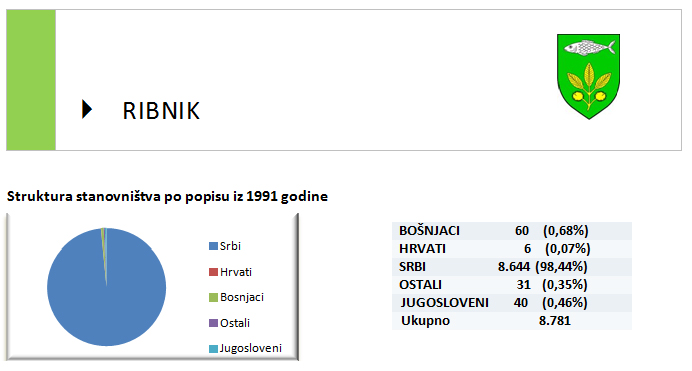The width and height of the screenshot is (692, 371).
Task: Click the Ukupno total 8.781 value
Action: pyautogui.click(x=555, y=321)
